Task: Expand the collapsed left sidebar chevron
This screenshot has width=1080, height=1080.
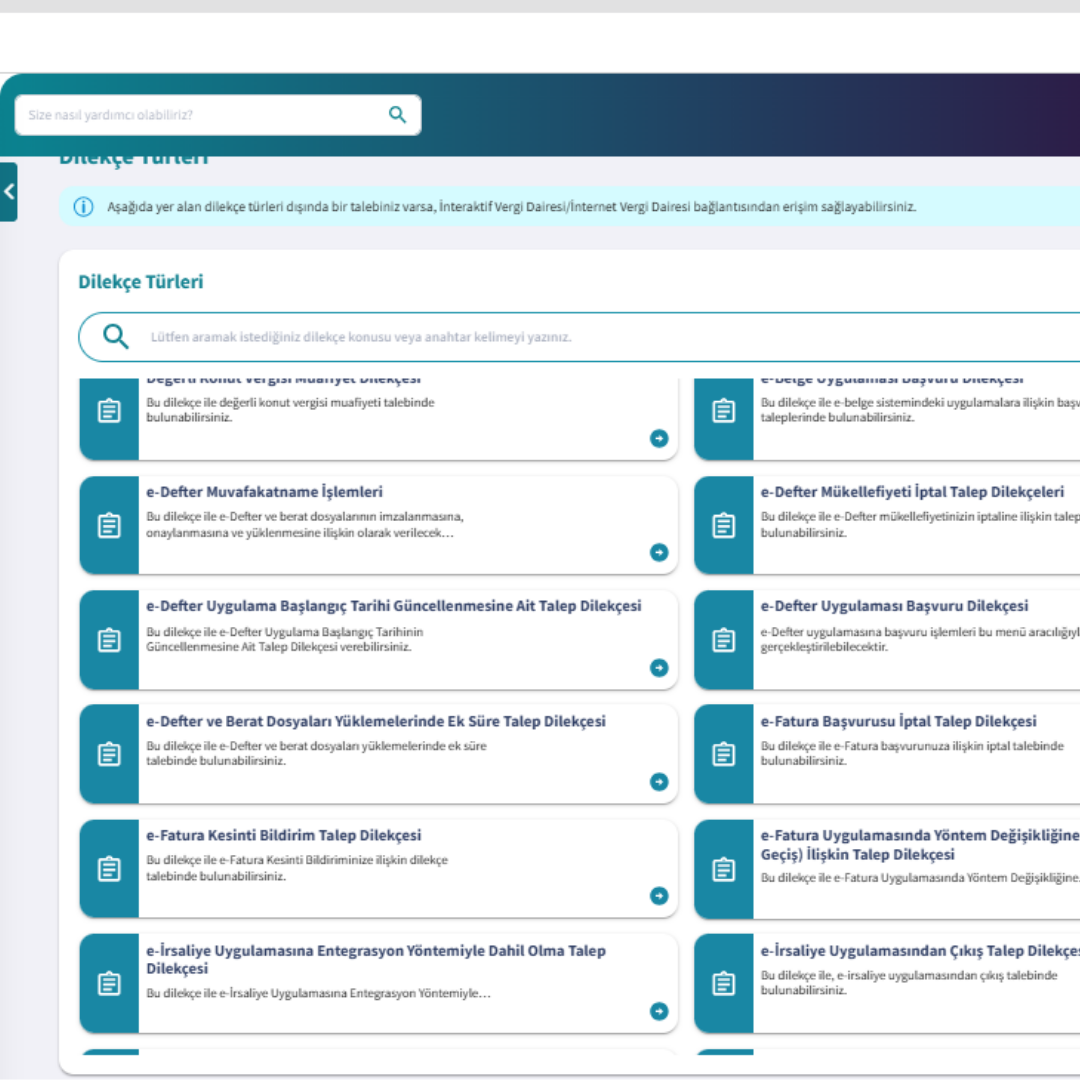Action: point(9,191)
